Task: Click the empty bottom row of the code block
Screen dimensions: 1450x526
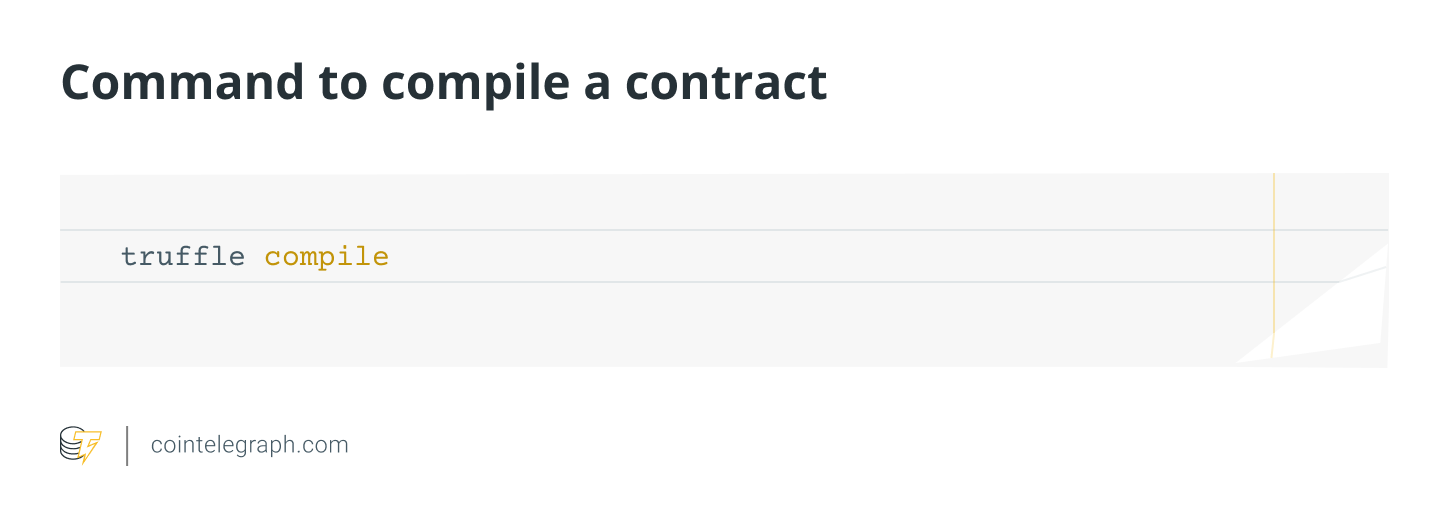Action: click(600, 325)
